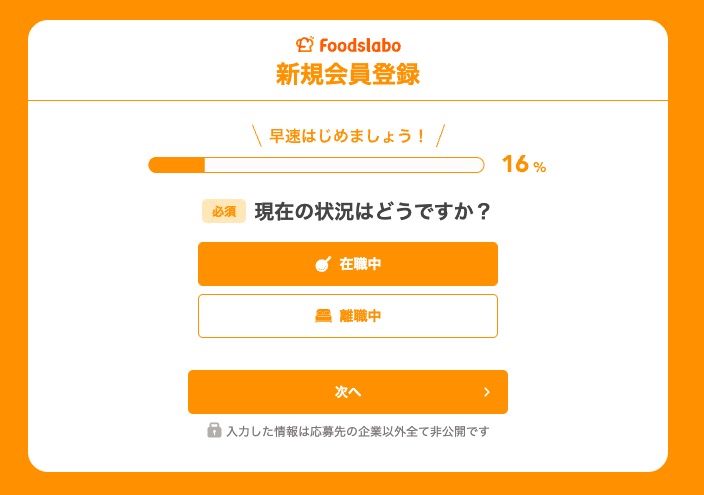Click the padlock icon near privacy notice

[214, 430]
